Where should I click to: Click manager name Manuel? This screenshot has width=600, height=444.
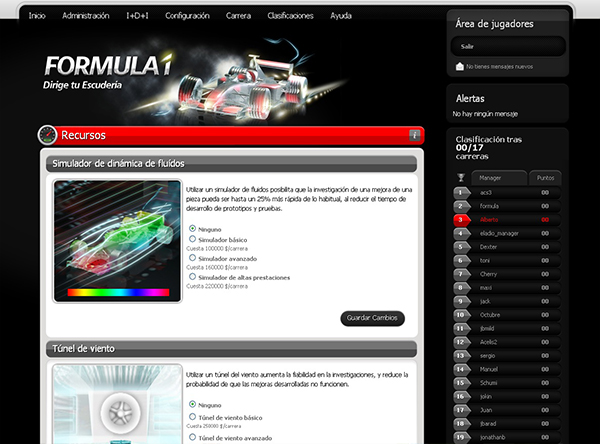(489, 369)
